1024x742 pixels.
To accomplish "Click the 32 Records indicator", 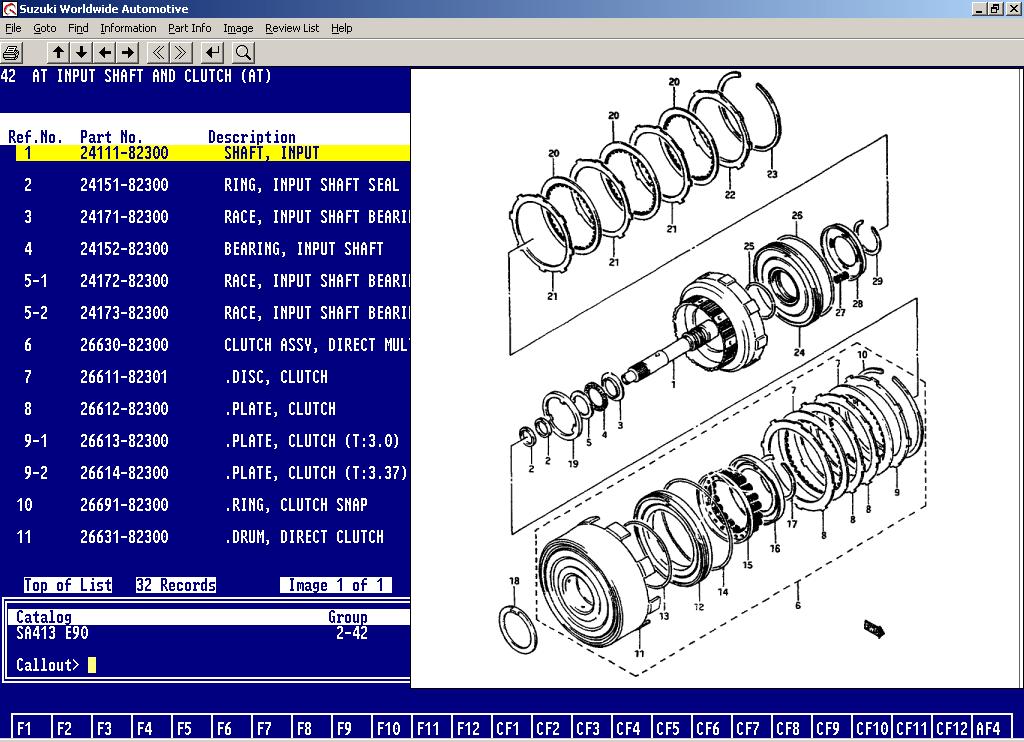I will pyautogui.click(x=176, y=585).
